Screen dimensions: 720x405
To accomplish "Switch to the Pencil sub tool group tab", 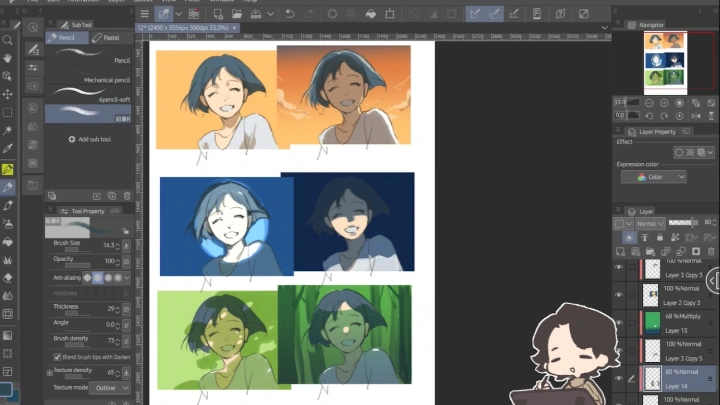I will pyautogui.click(x=67, y=38).
